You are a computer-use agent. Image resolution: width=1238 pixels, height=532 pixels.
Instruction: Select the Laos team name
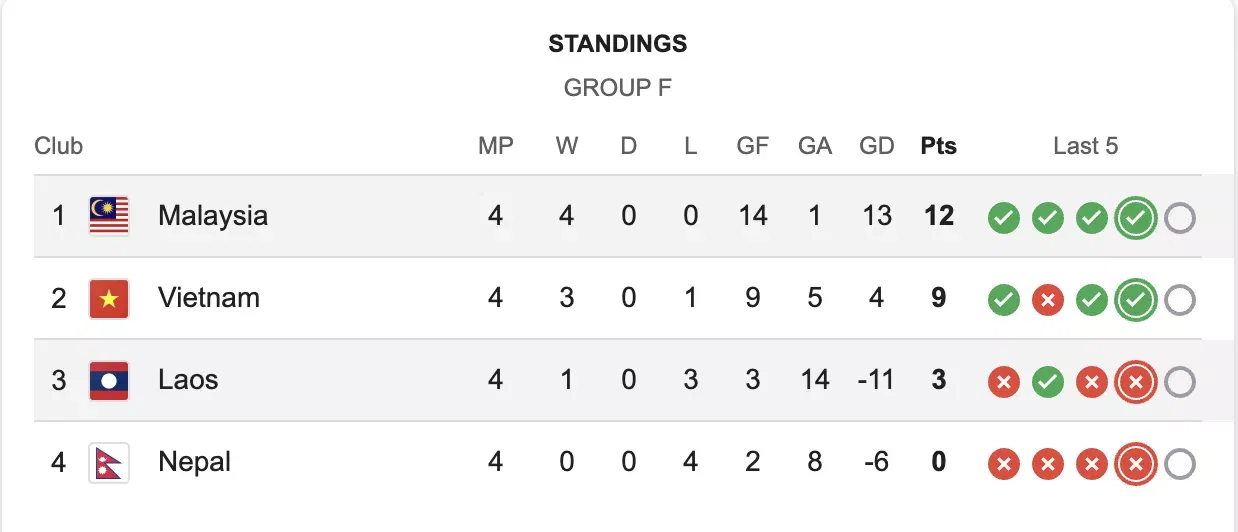click(x=188, y=380)
